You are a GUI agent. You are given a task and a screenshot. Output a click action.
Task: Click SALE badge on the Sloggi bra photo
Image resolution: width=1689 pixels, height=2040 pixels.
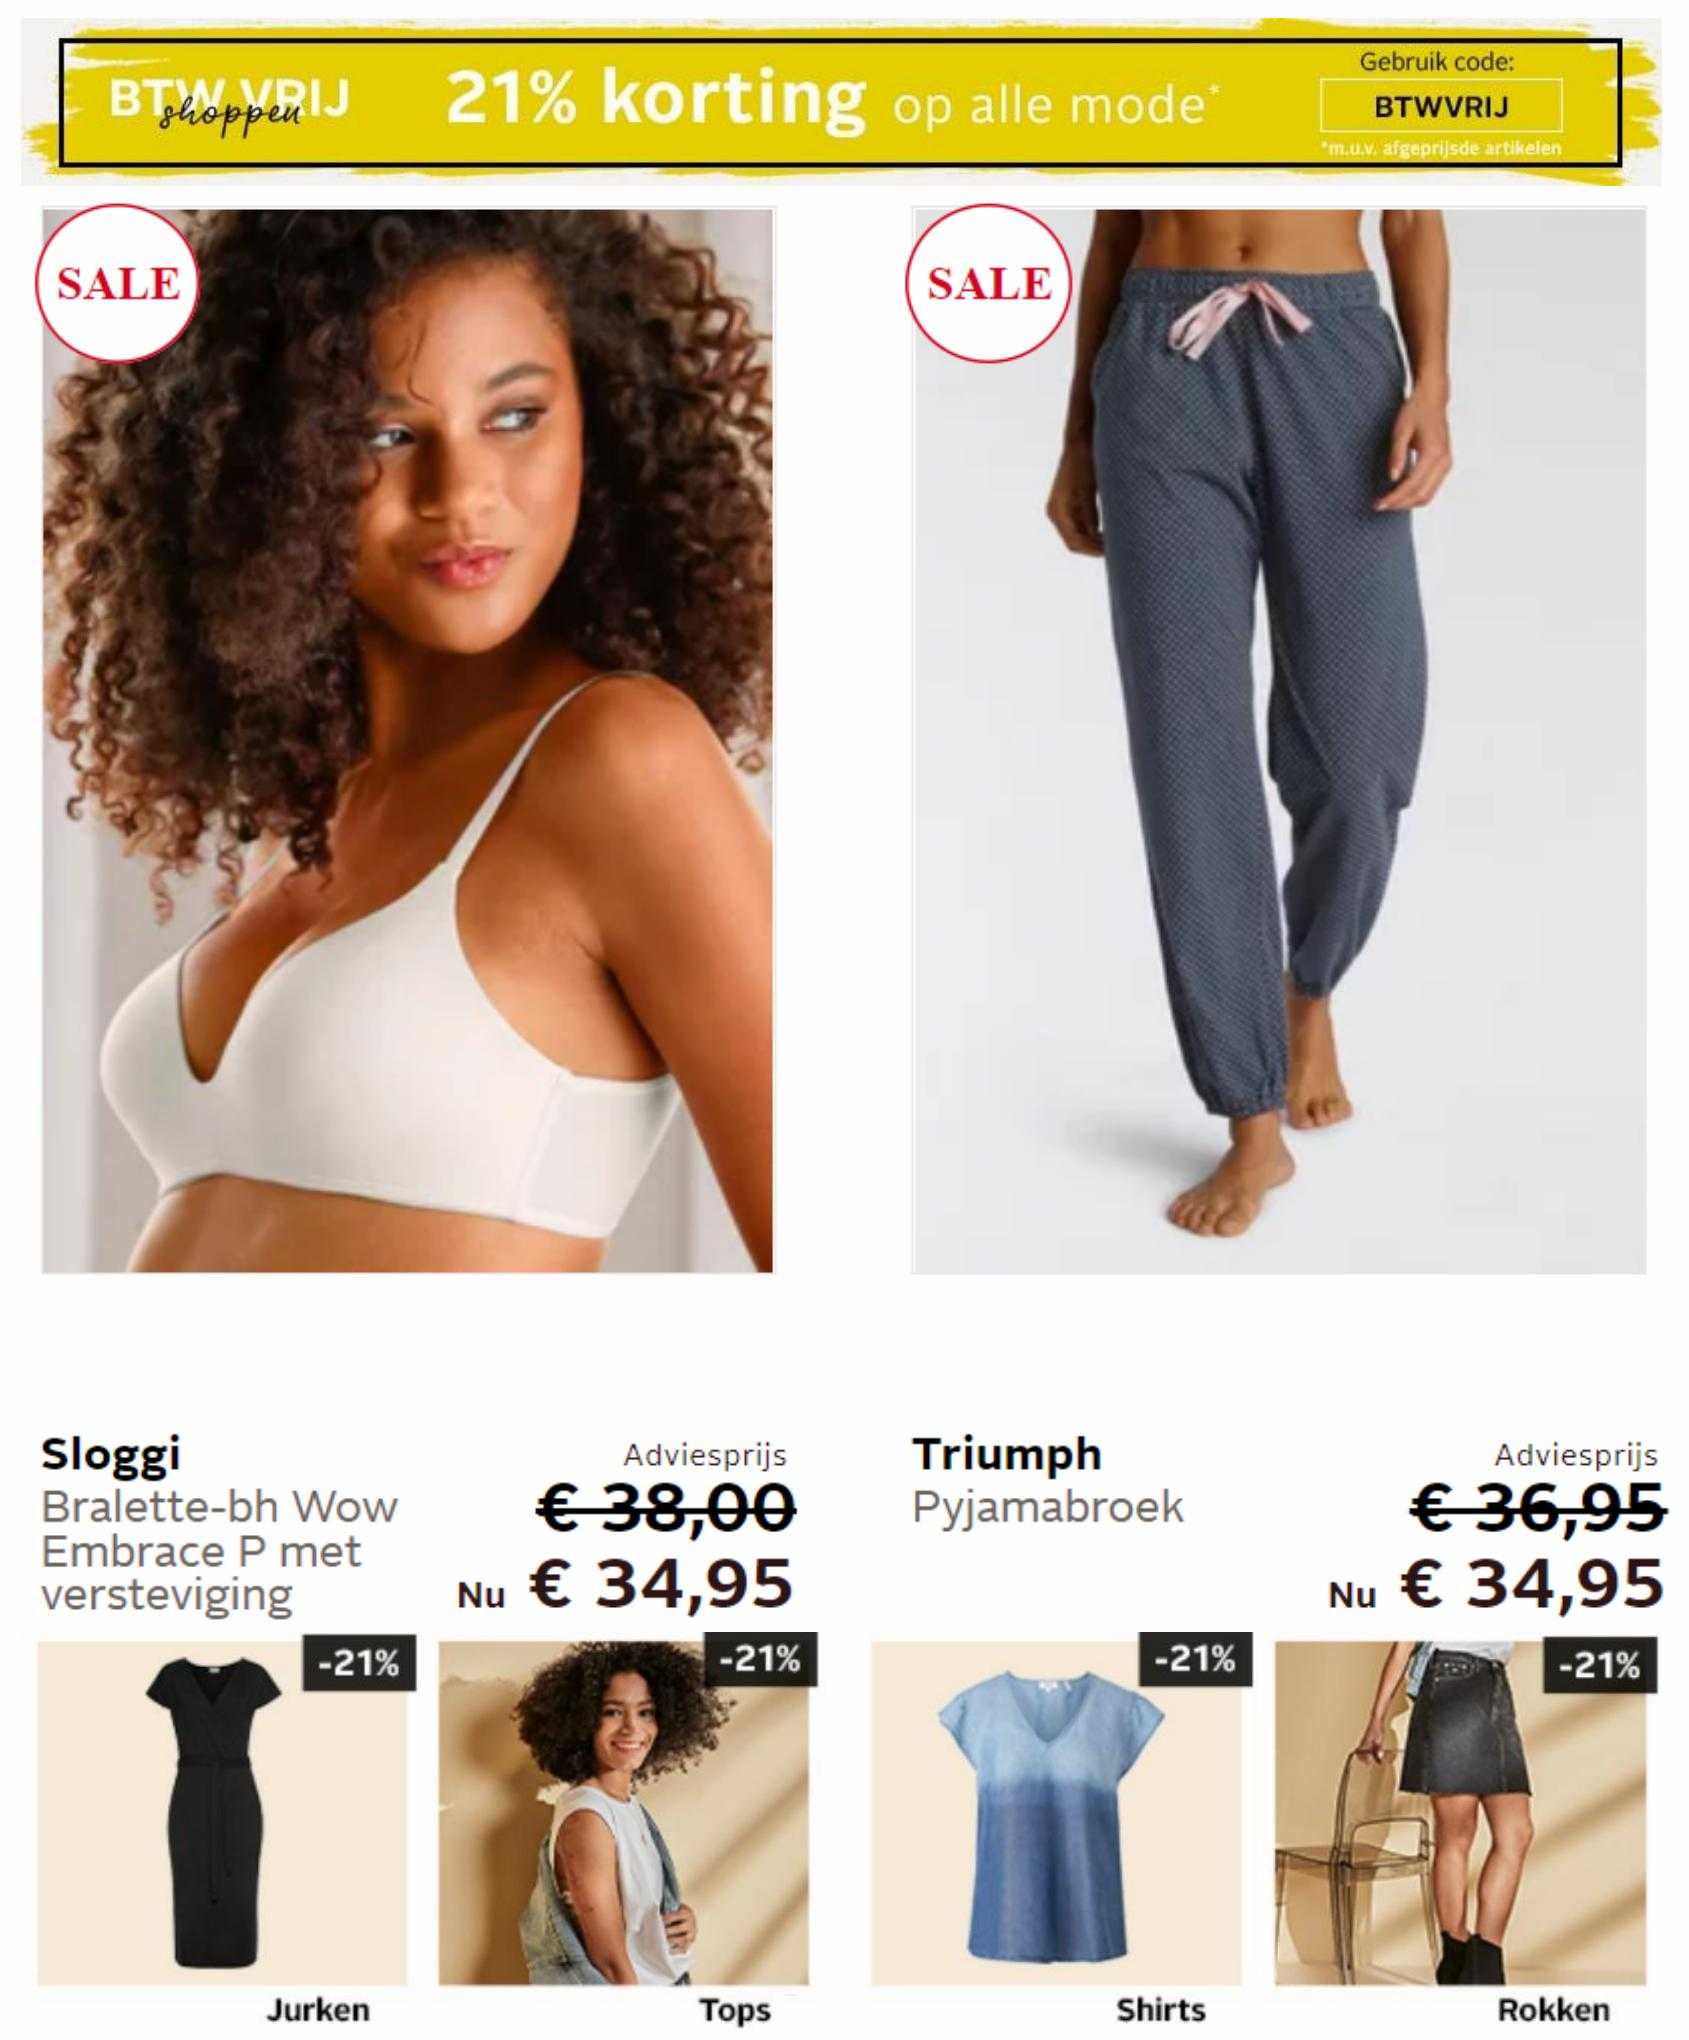[x=118, y=284]
